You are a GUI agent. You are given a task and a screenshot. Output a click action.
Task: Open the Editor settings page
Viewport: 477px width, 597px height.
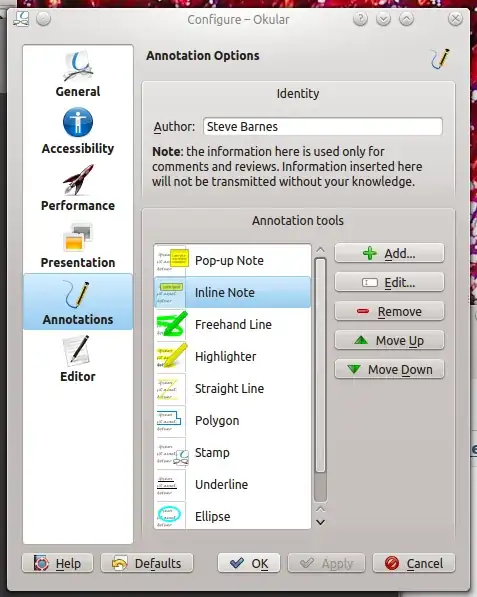(x=78, y=359)
